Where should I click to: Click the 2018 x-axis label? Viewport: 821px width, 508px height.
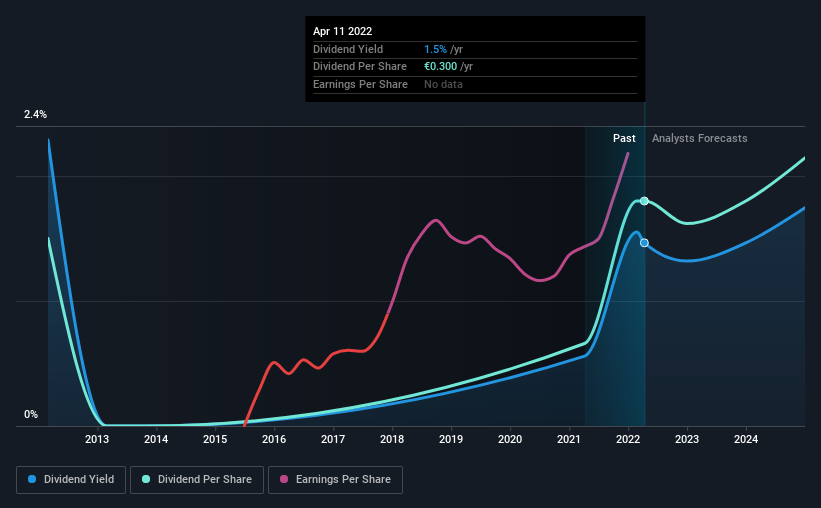coord(392,439)
